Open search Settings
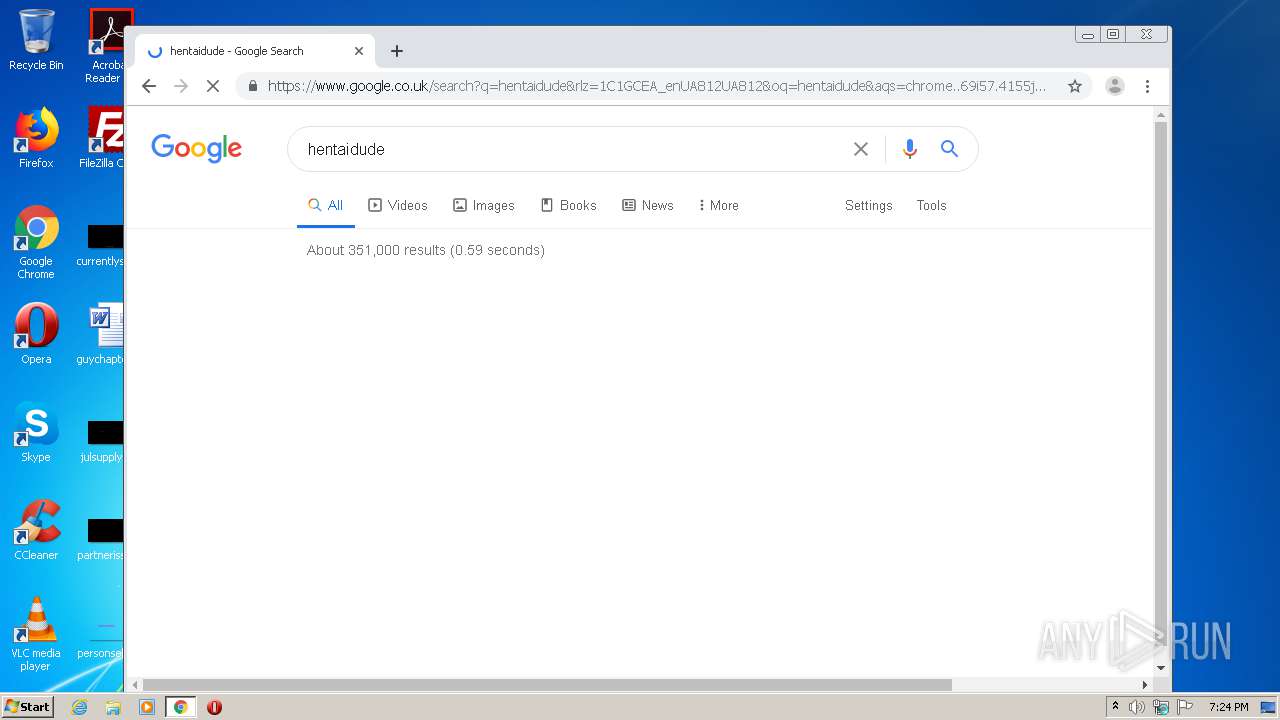1280x720 pixels. tap(868, 205)
